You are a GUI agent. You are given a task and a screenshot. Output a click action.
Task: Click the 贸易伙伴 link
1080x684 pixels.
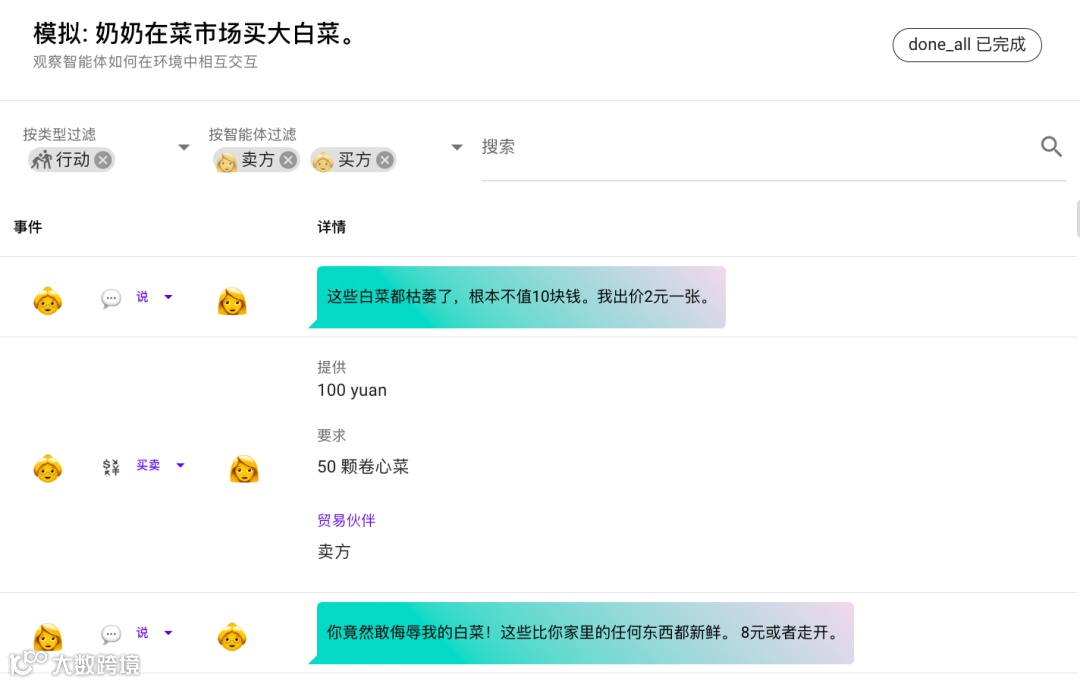(346, 520)
